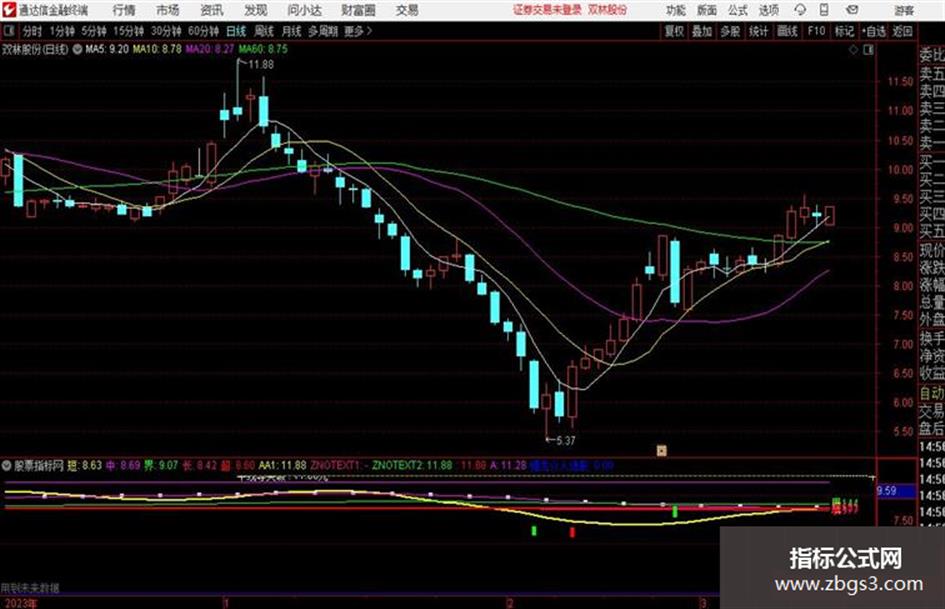Click the AA1: 11.88 indicator value

282,465
